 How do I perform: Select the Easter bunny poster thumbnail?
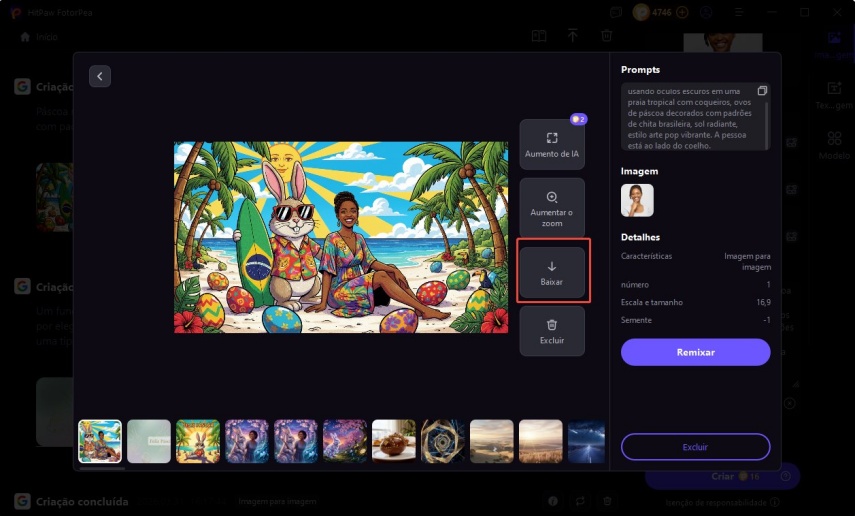[x=198, y=441]
